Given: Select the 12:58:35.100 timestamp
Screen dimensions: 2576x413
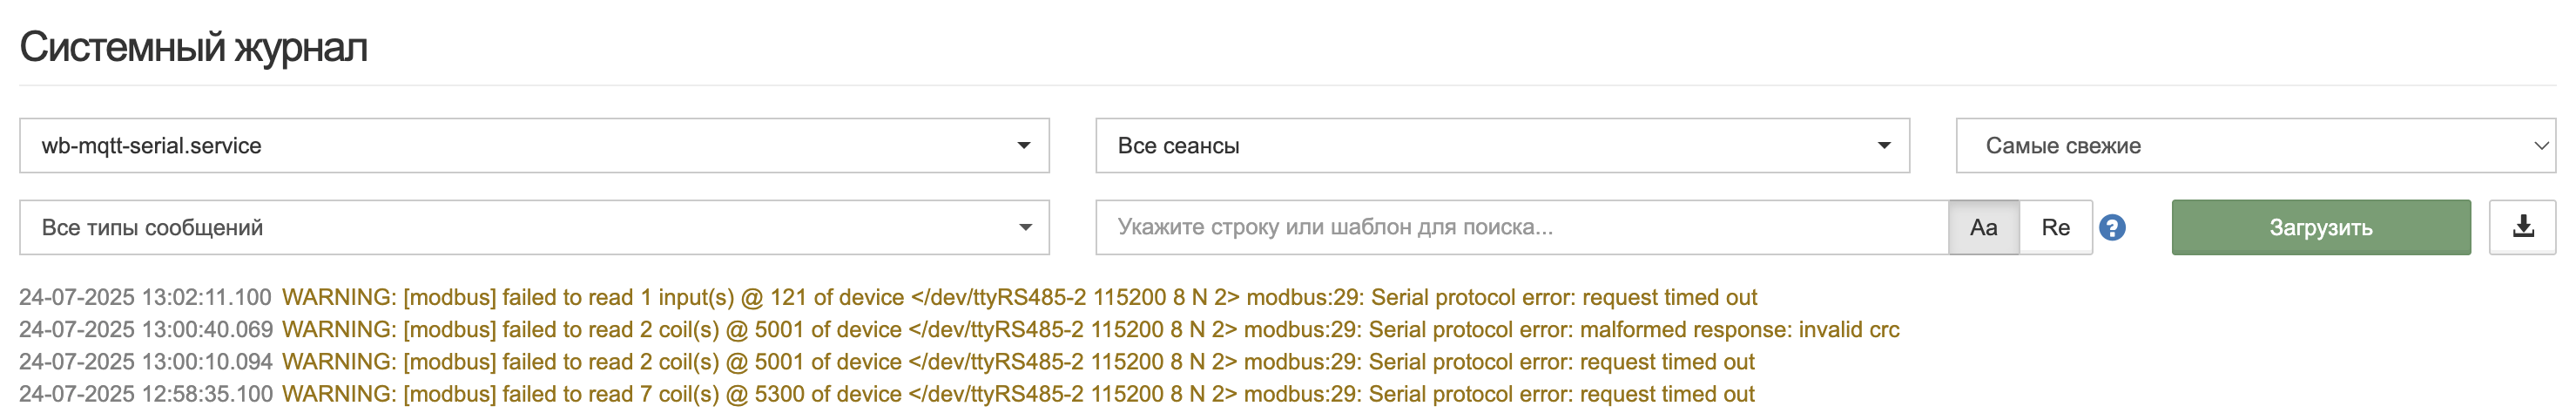Looking at the screenshot, I should coord(207,394).
